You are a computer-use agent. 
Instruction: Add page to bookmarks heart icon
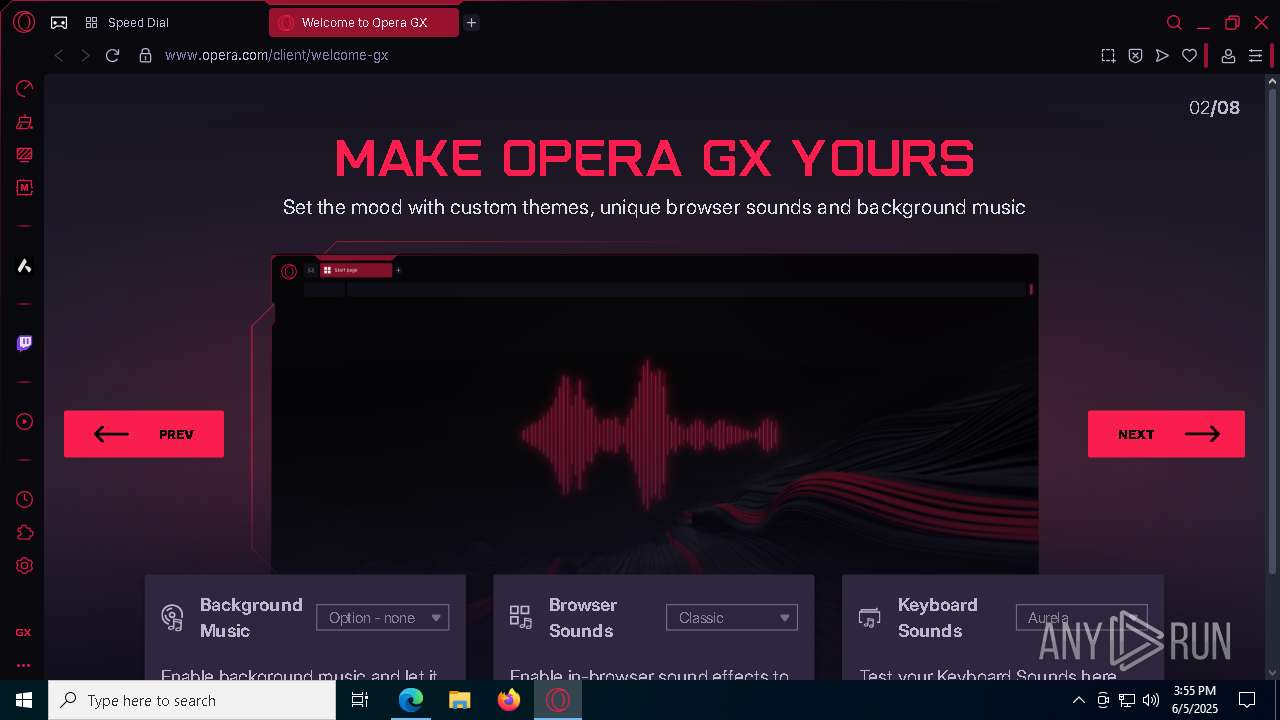coord(1189,56)
